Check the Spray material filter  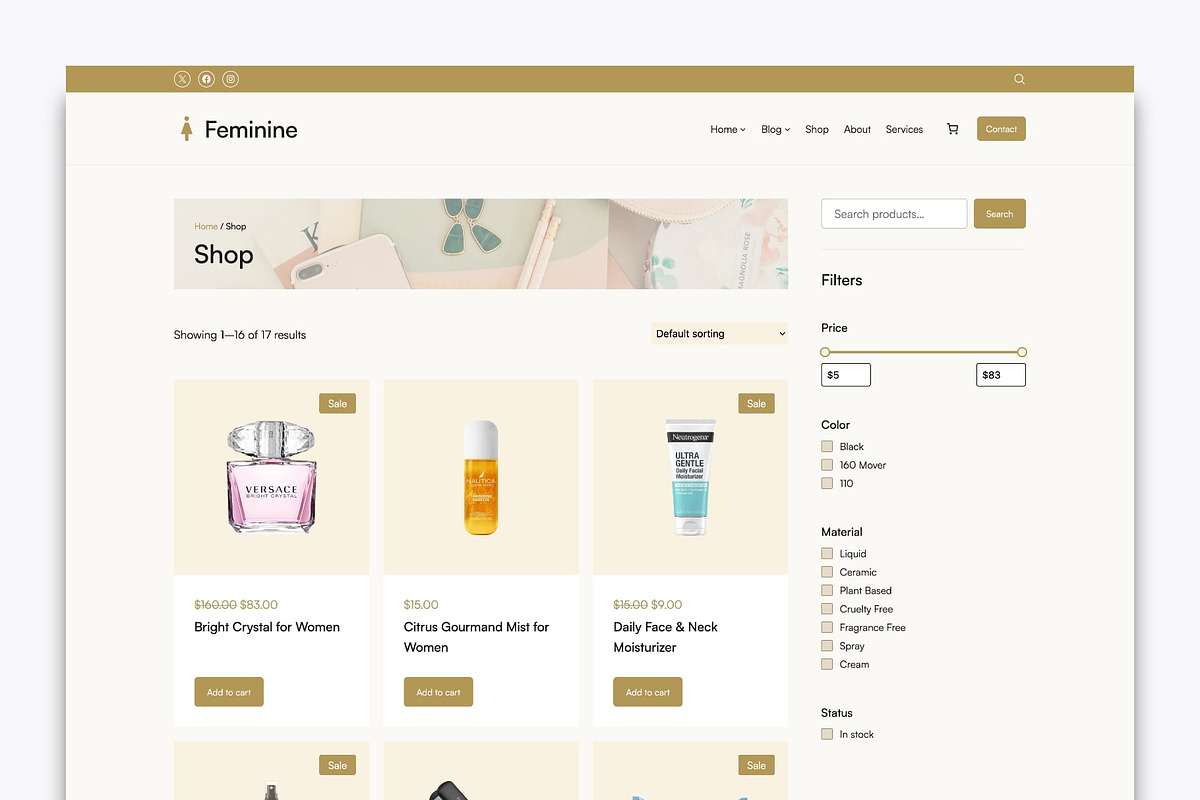[x=827, y=646]
